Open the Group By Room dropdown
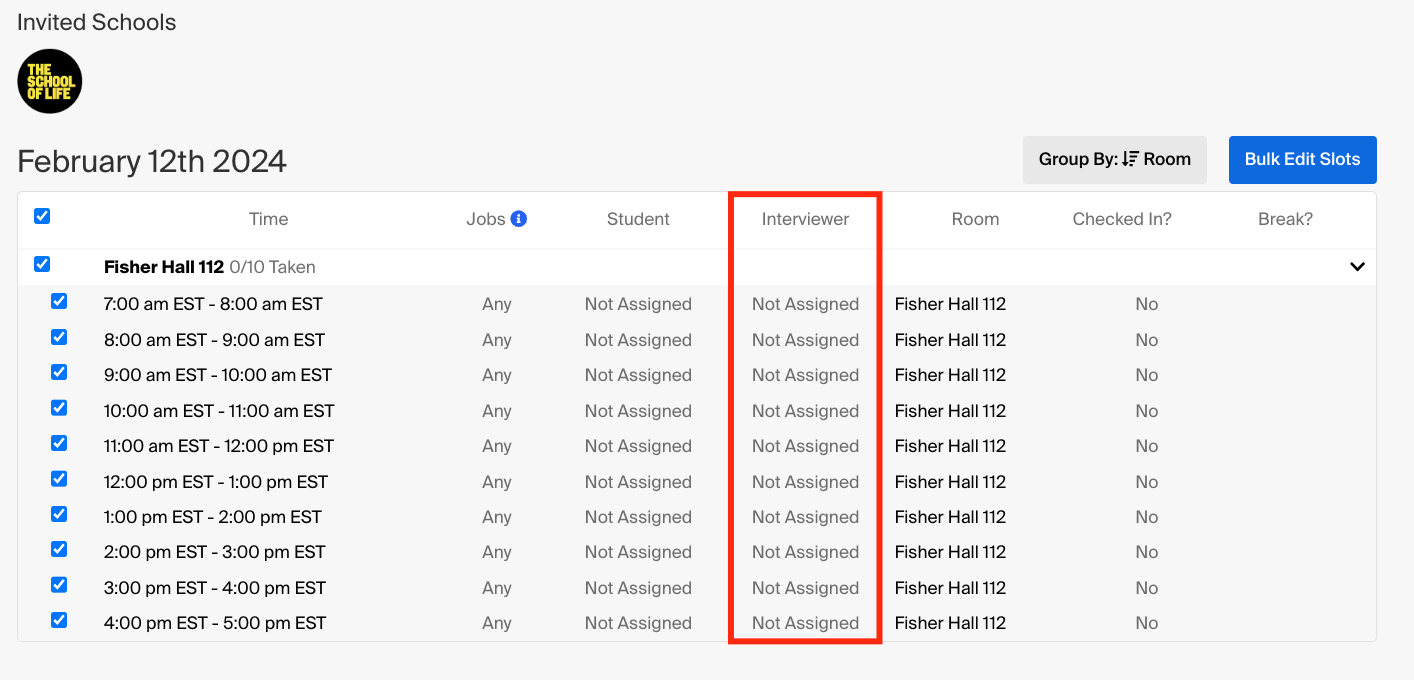The height and width of the screenshot is (680, 1414). pyautogui.click(x=1114, y=160)
